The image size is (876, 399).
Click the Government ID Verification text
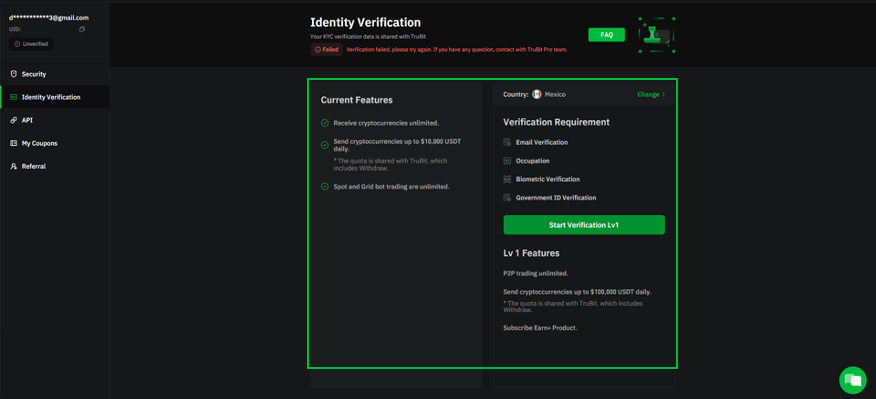[556, 198]
